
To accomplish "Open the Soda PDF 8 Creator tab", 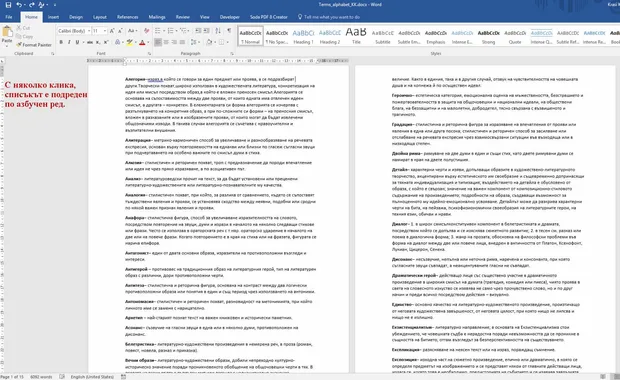I will 268,17.
